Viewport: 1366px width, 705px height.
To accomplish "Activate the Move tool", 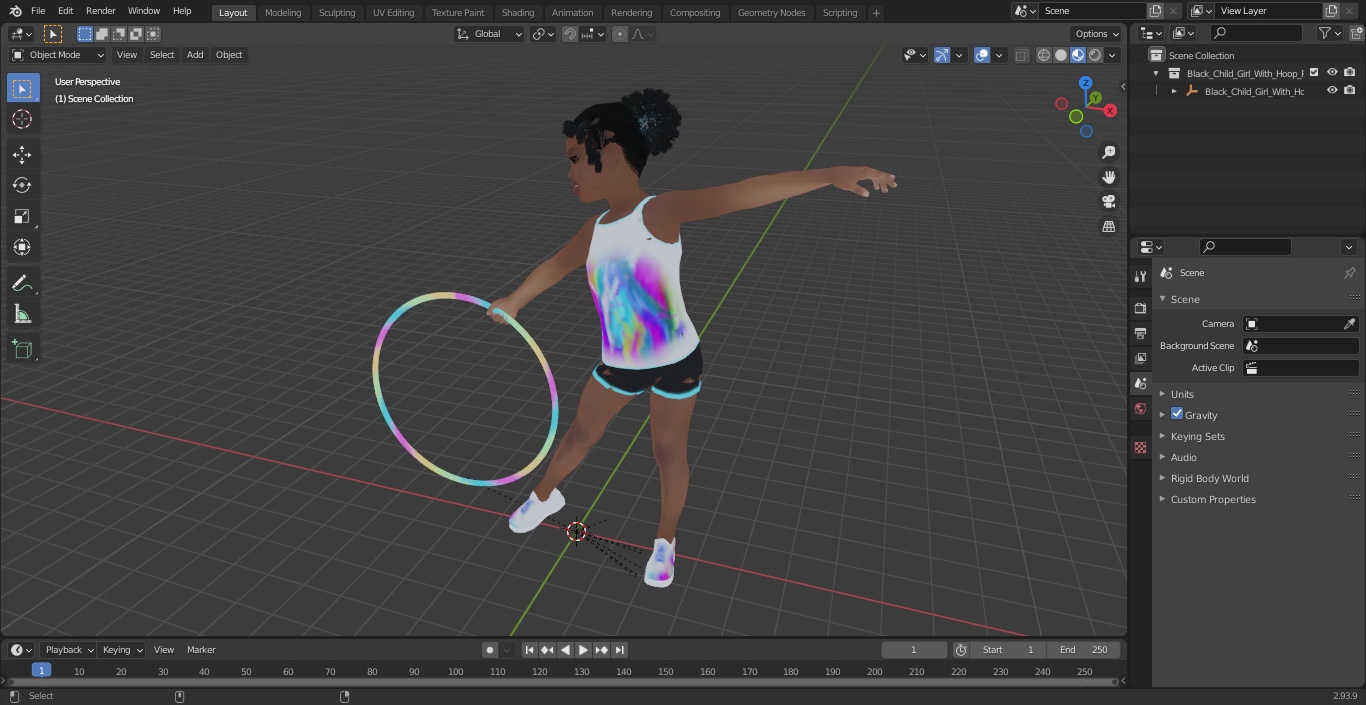I will coord(22,154).
